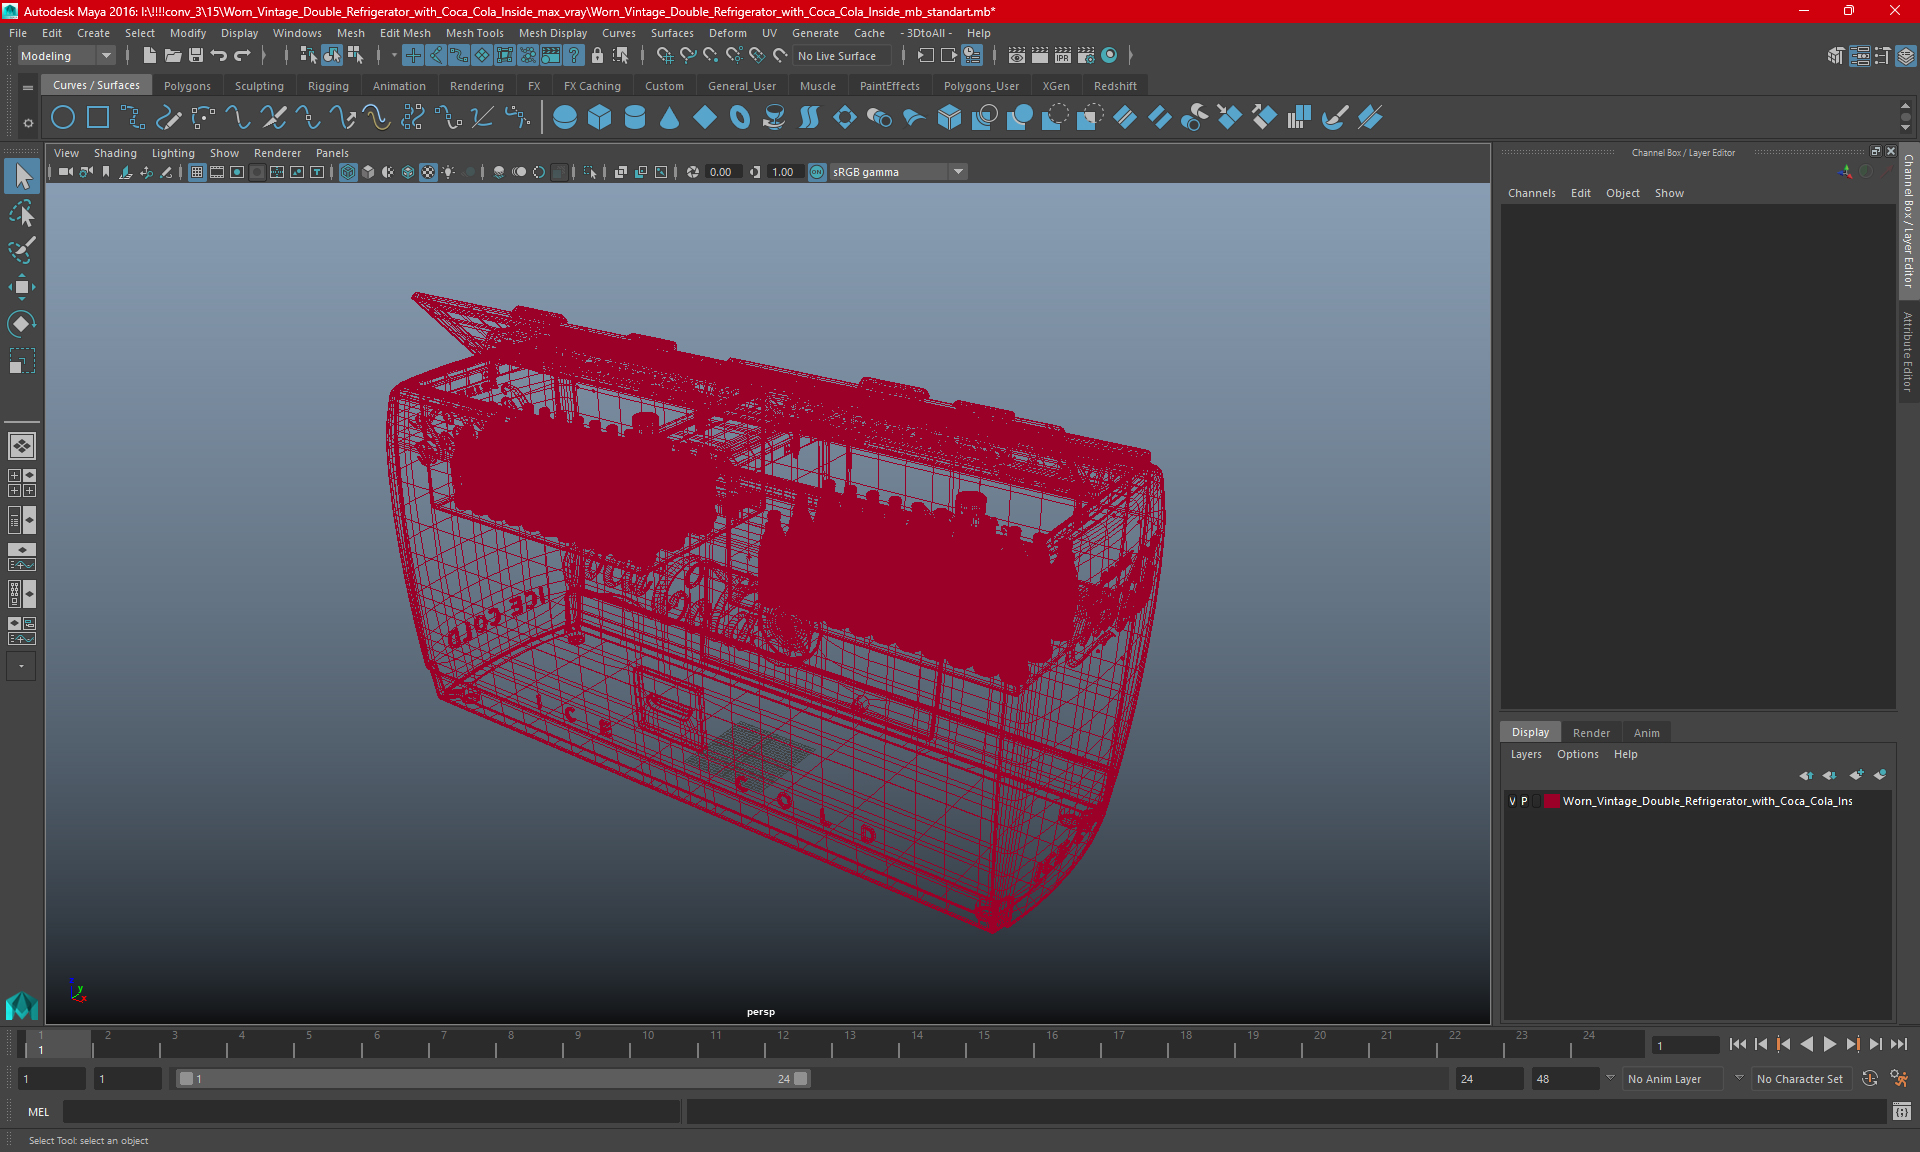
Task: Create a NURBS cone from shelf
Action: (x=670, y=118)
